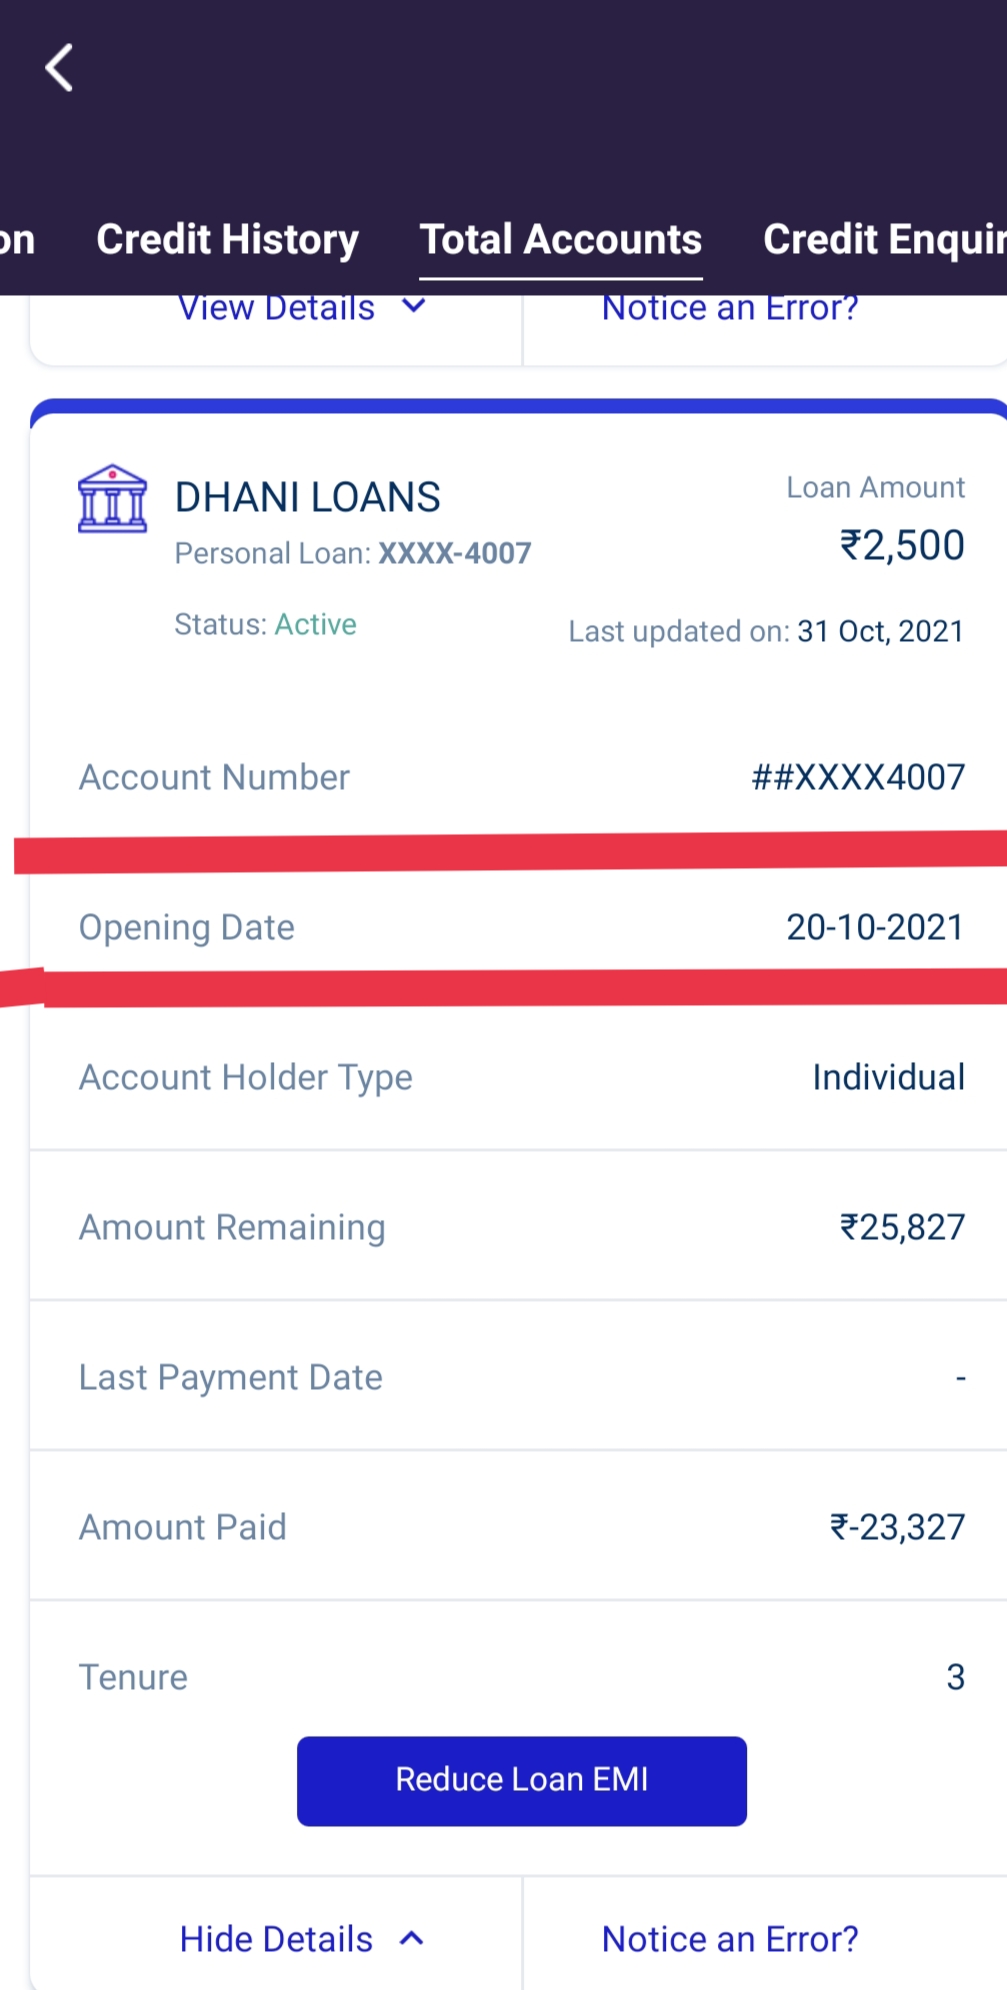
Task: Tap bottom Notice an Error link
Action: tap(730, 1939)
